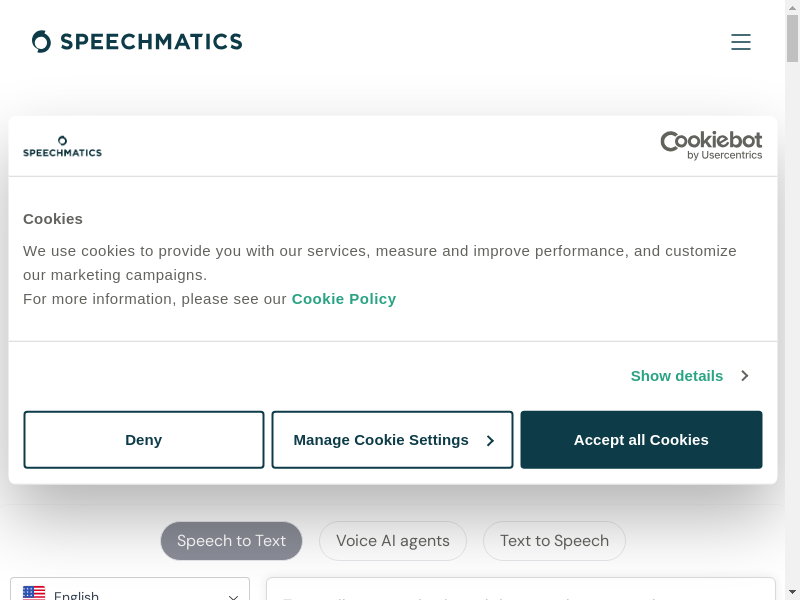Click the chevron arrow next to Show details
This screenshot has height=600, width=800.
pyautogui.click(x=745, y=376)
